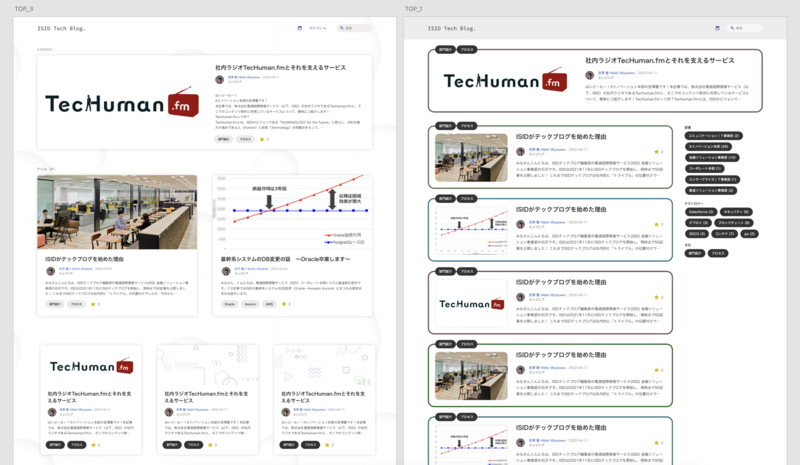Screen dimensions: 800x465
Task: Click the star under the office-photo Pick Up card
Action: point(93,304)
